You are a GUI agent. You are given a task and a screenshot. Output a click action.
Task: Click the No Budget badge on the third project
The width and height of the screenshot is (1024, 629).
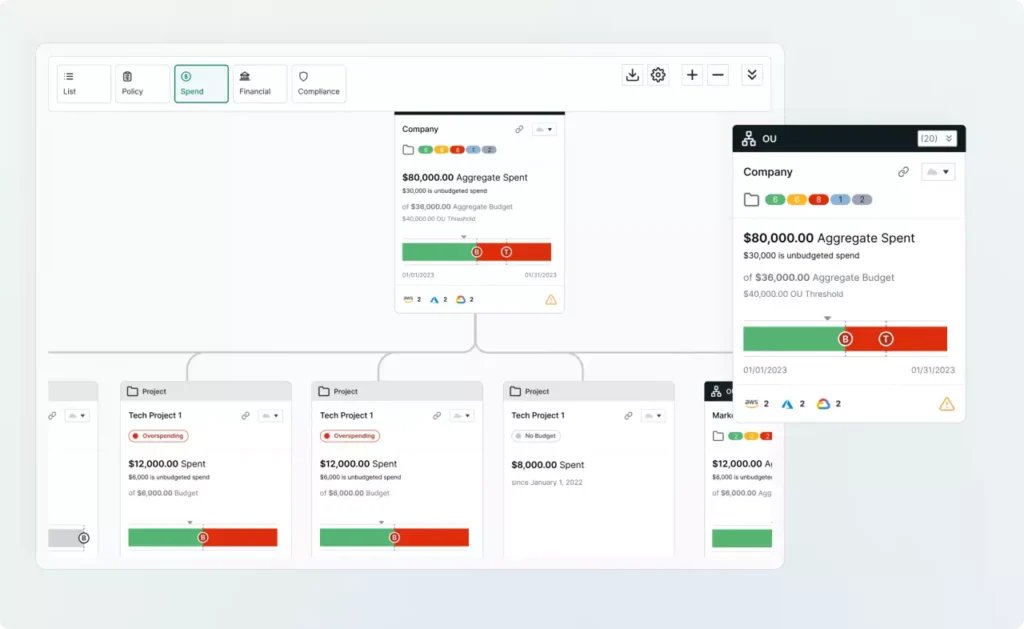click(535, 435)
